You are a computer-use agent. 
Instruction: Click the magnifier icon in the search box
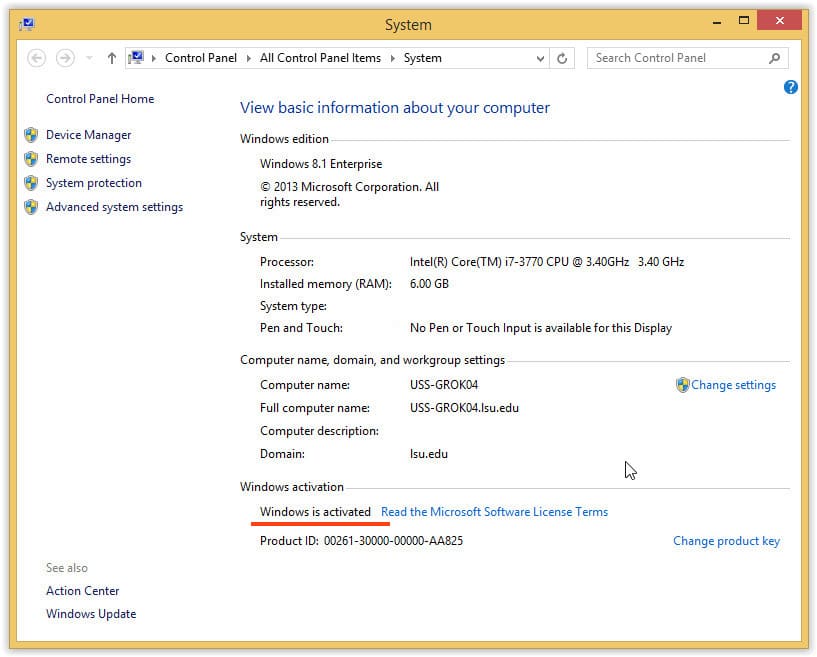coord(774,58)
